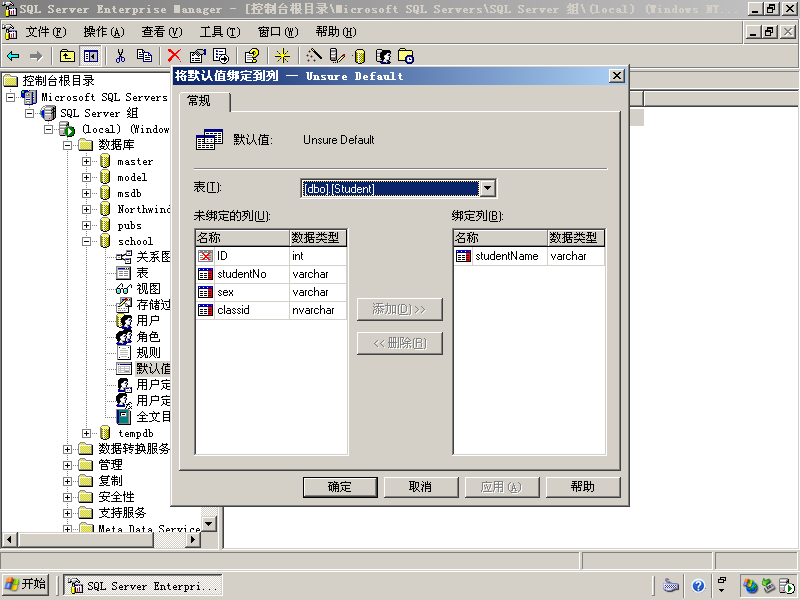Select the 存储过程 stored procedures node

[153, 305]
